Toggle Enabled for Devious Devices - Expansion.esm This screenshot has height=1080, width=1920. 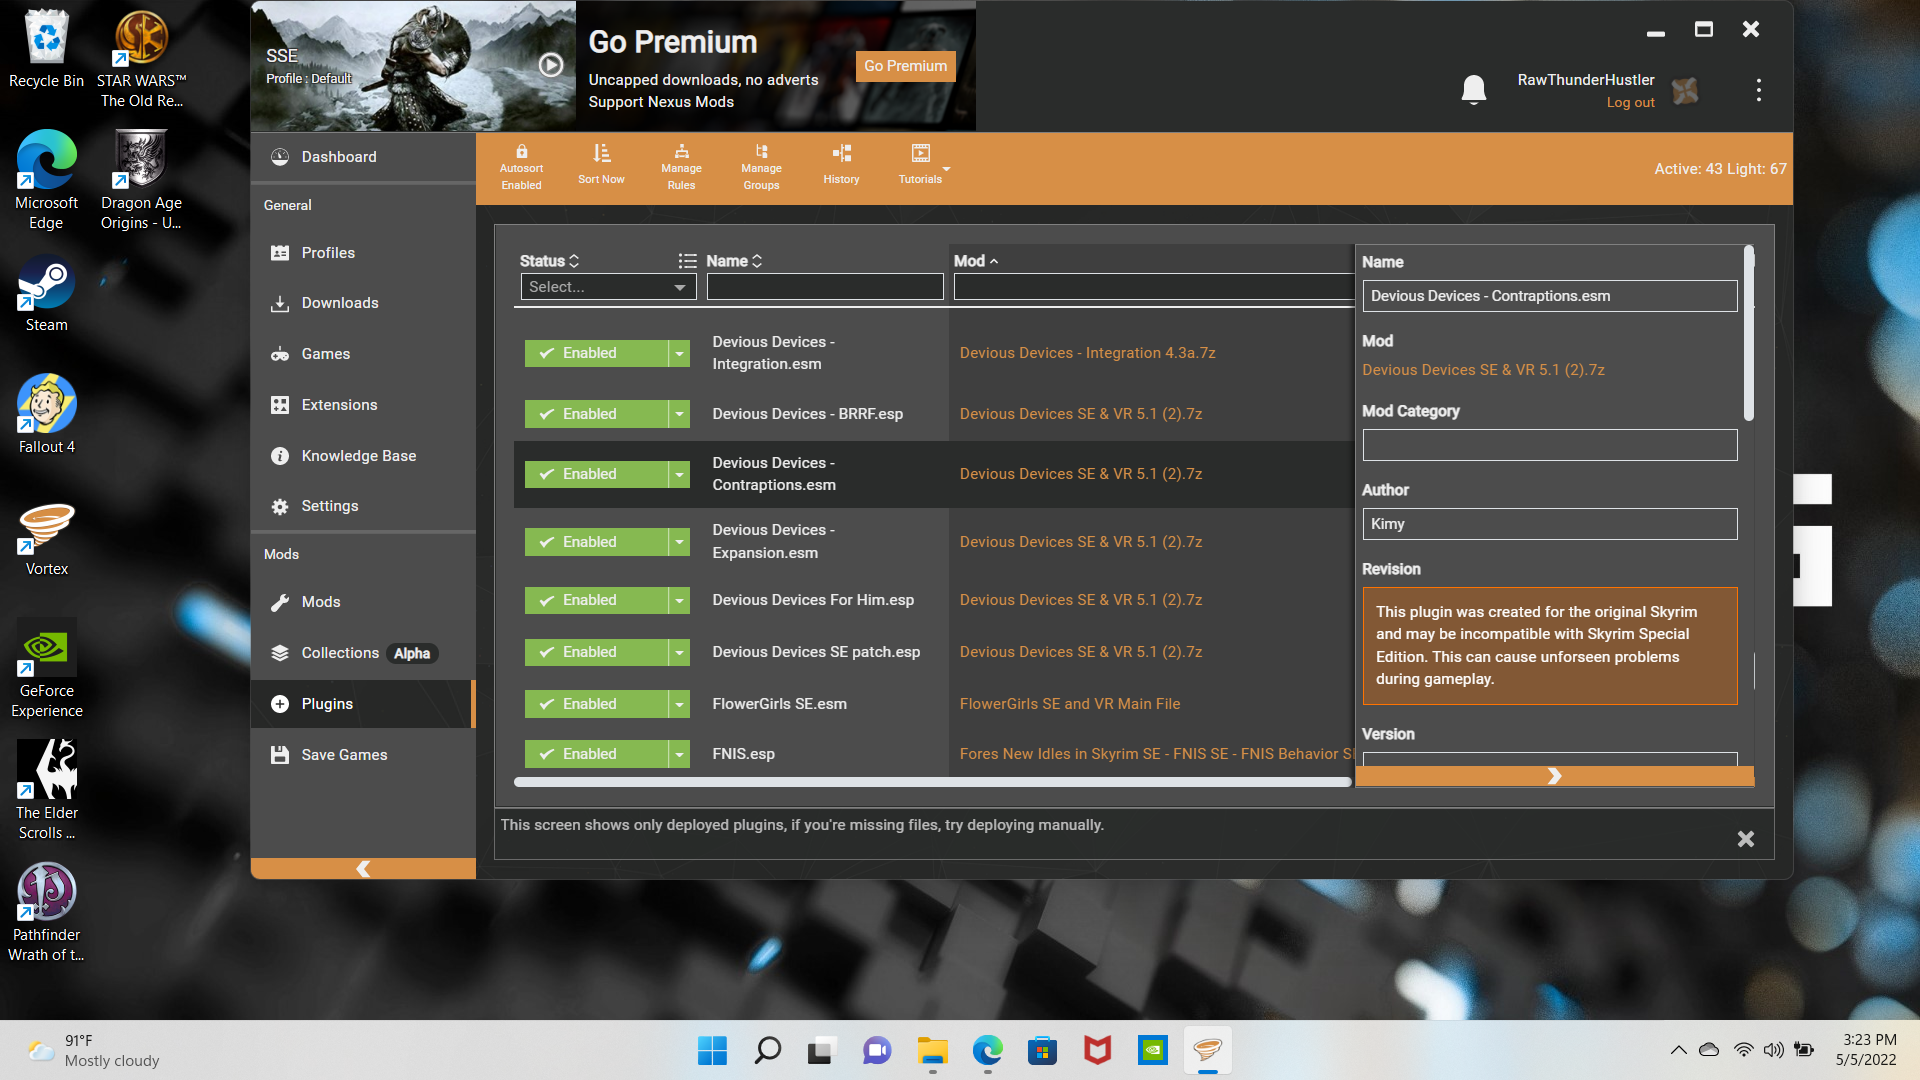[596, 542]
